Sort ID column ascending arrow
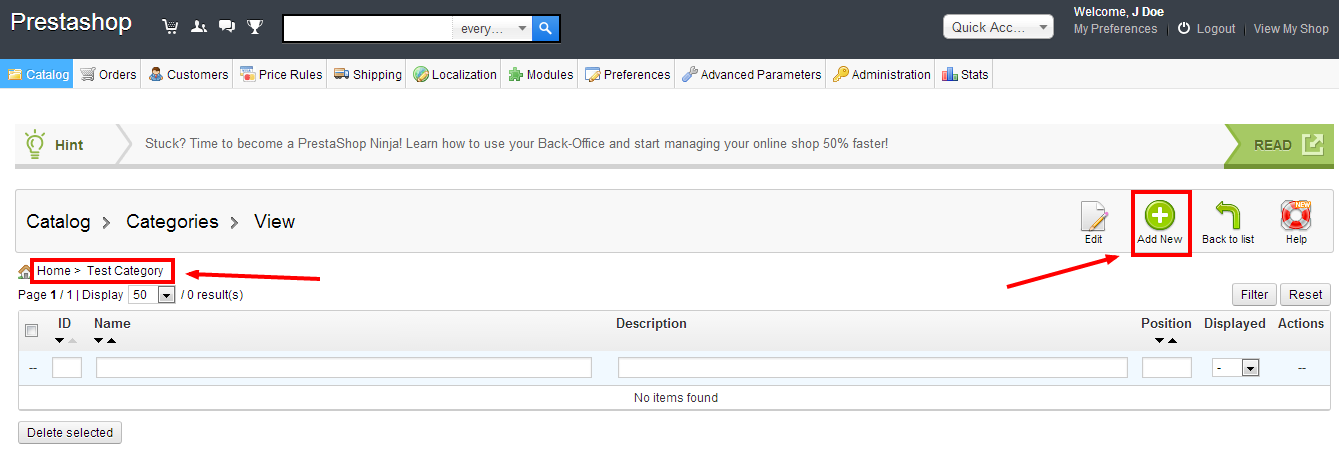This screenshot has height=452, width=1339. click(71, 341)
